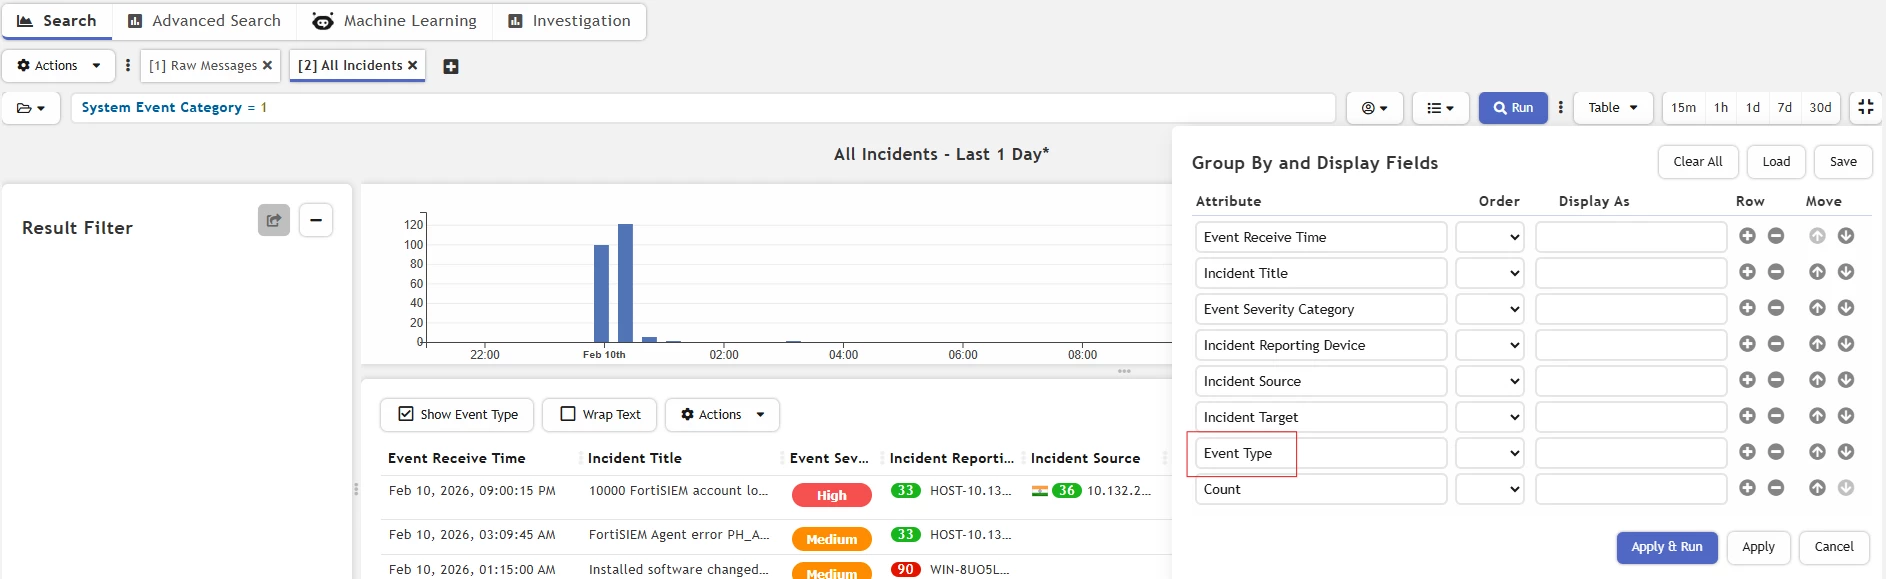The height and width of the screenshot is (579, 1886).
Task: Exit full screen view icon
Action: (1866, 107)
